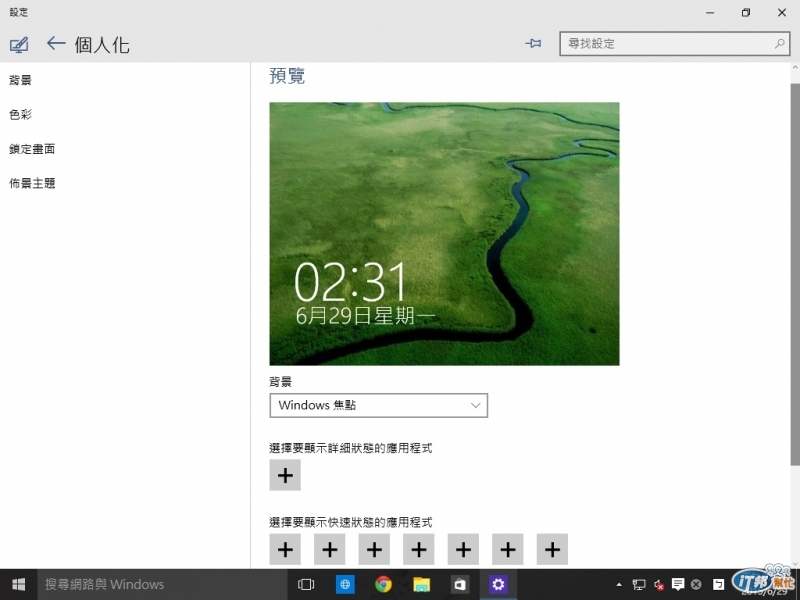Launch the blue globe browser on taskbar
This screenshot has width=800, height=600.
(x=345, y=585)
